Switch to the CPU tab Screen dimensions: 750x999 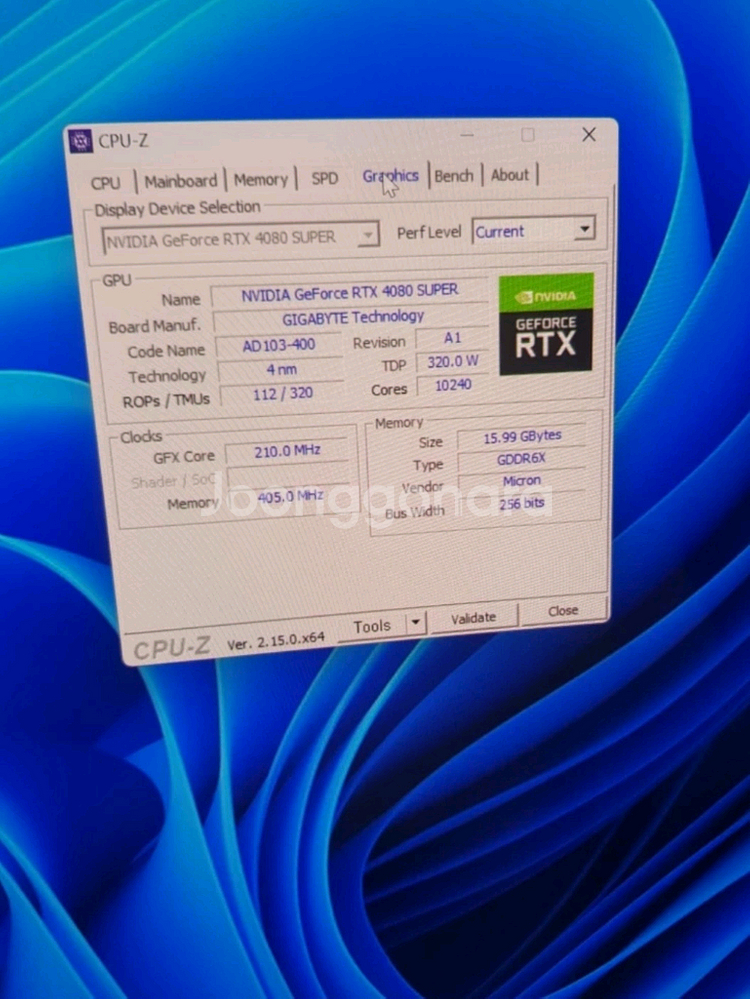106,183
